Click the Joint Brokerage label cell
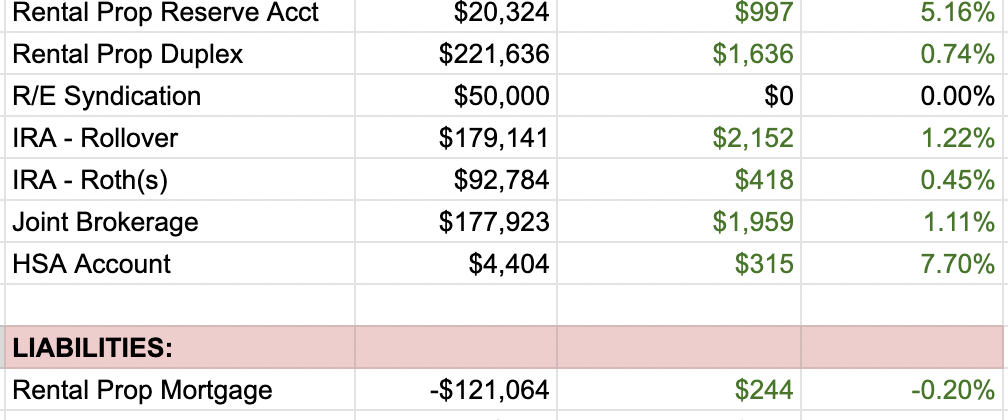Screen dimensions: 1008x420 [106, 222]
